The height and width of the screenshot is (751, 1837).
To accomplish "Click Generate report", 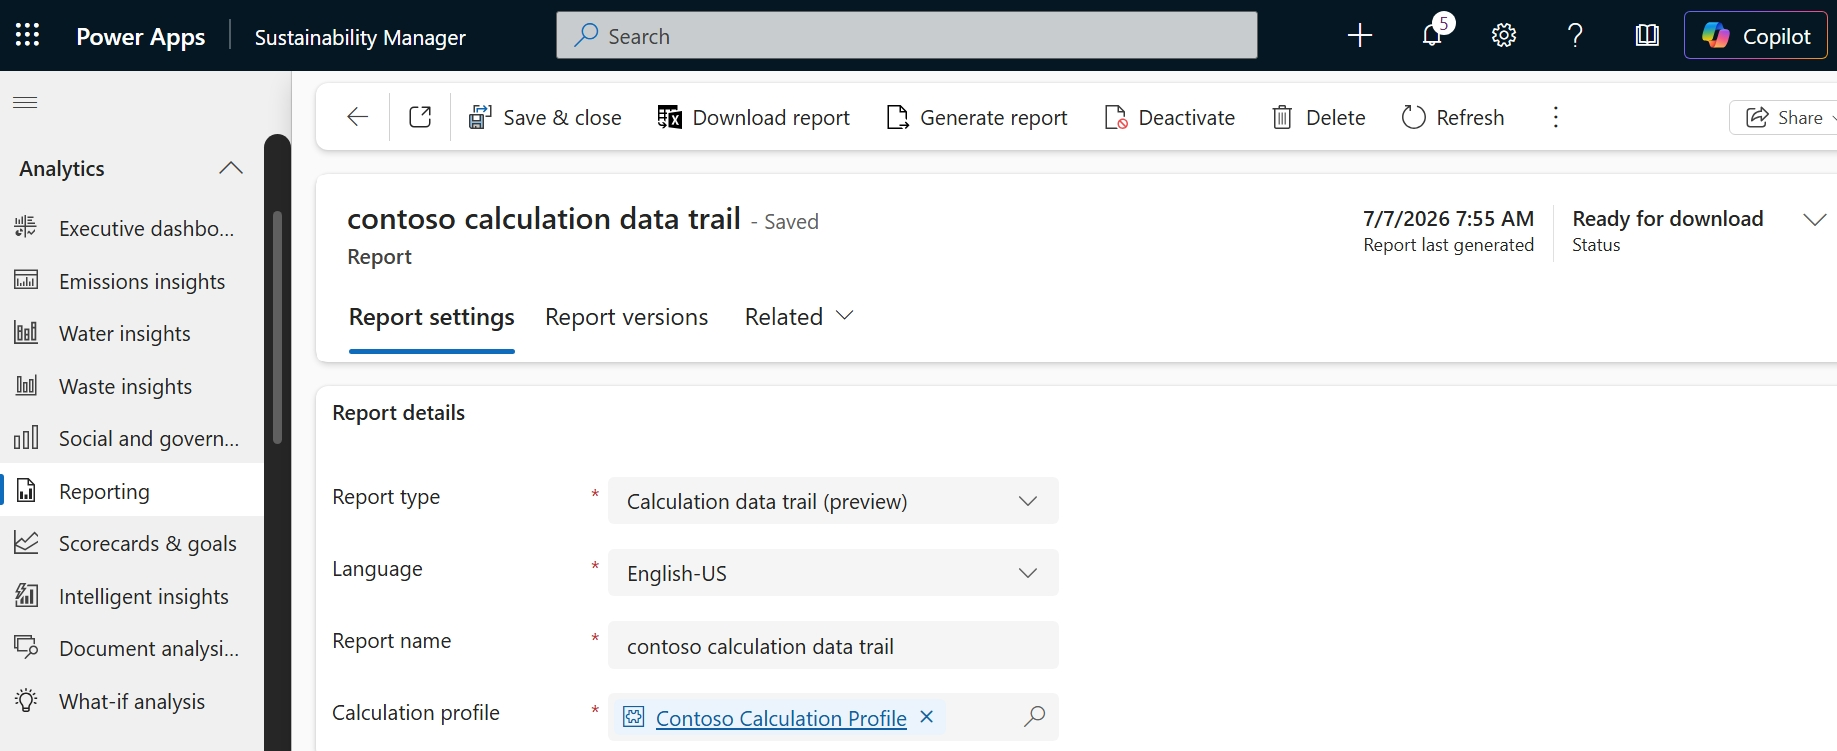I will pos(977,117).
